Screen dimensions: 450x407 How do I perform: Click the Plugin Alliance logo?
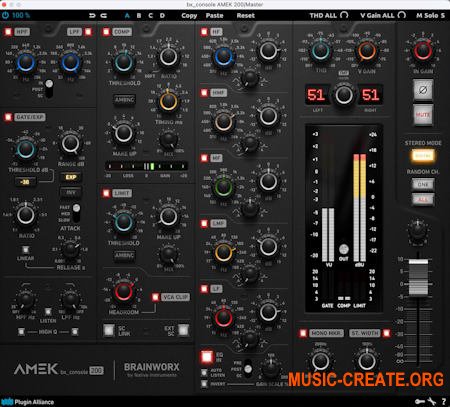(x=28, y=402)
